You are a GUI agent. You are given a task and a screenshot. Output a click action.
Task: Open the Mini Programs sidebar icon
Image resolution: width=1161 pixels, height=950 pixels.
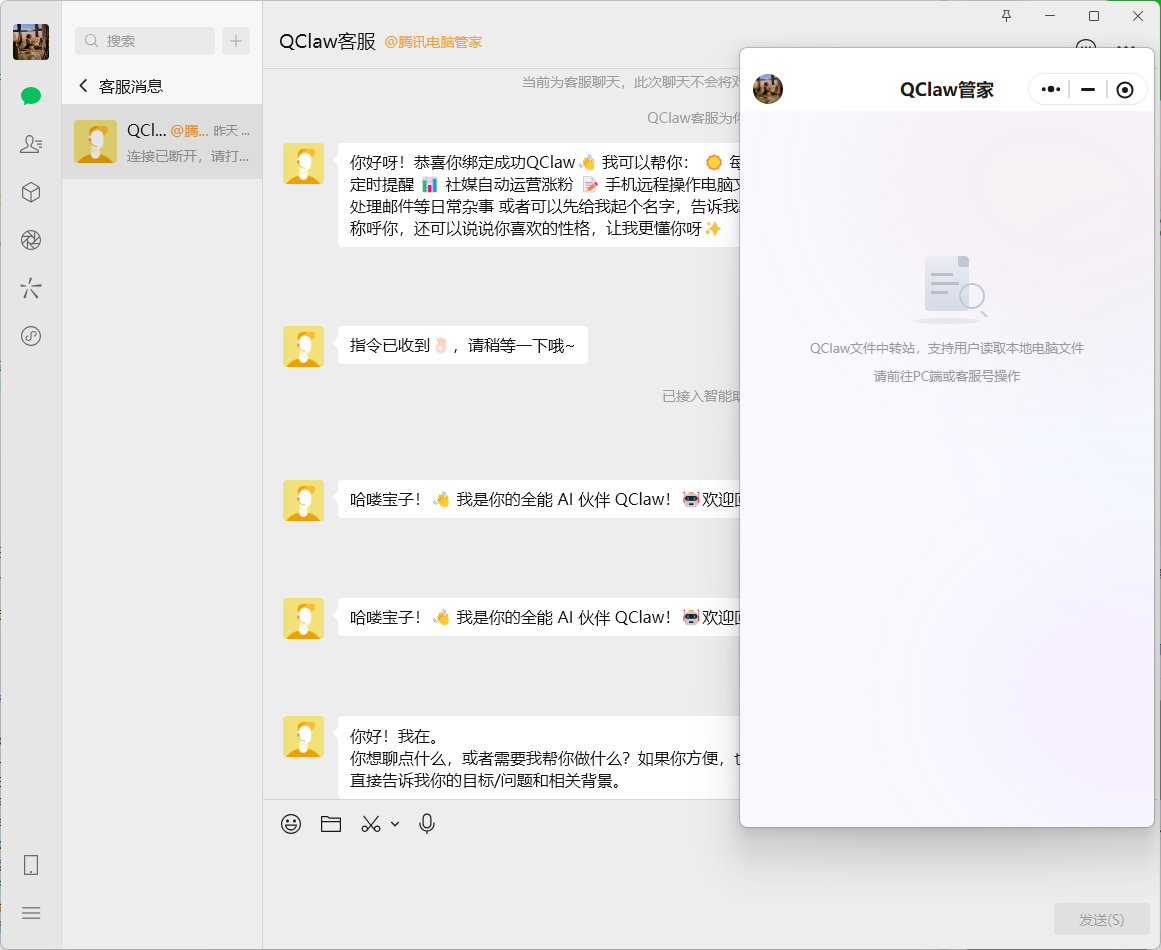[31, 336]
